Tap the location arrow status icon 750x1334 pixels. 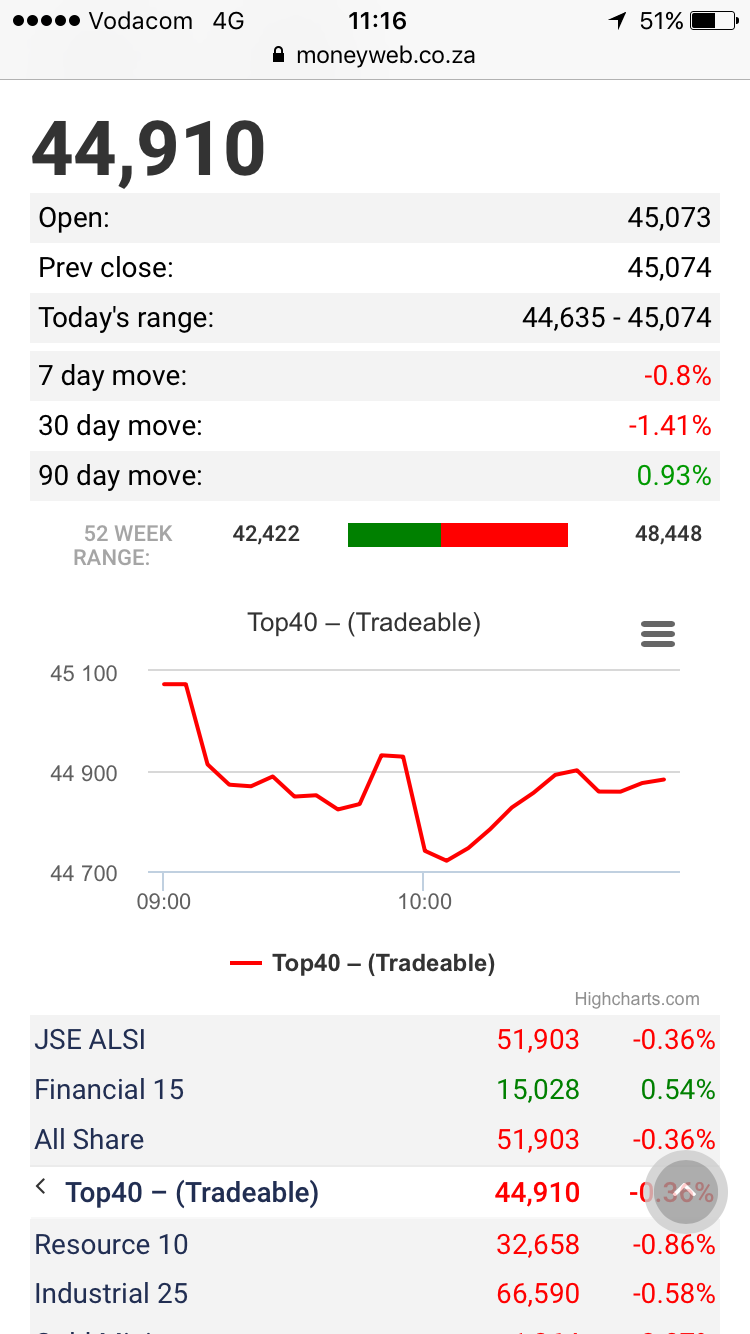[x=618, y=20]
